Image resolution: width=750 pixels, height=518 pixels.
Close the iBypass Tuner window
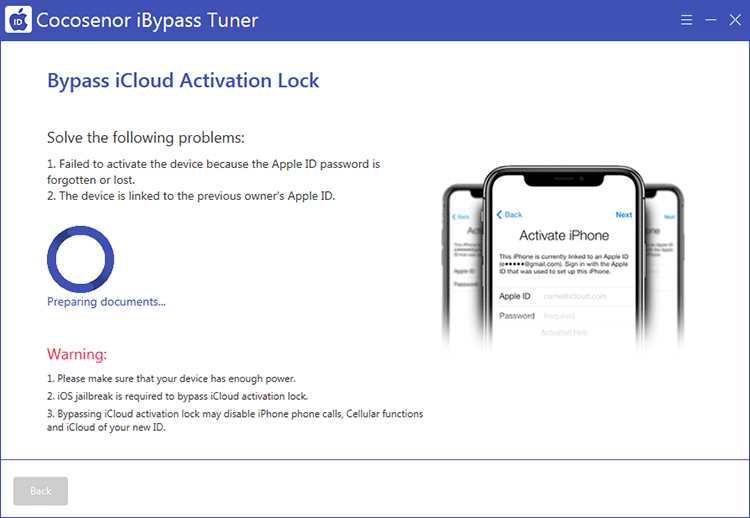[x=735, y=20]
